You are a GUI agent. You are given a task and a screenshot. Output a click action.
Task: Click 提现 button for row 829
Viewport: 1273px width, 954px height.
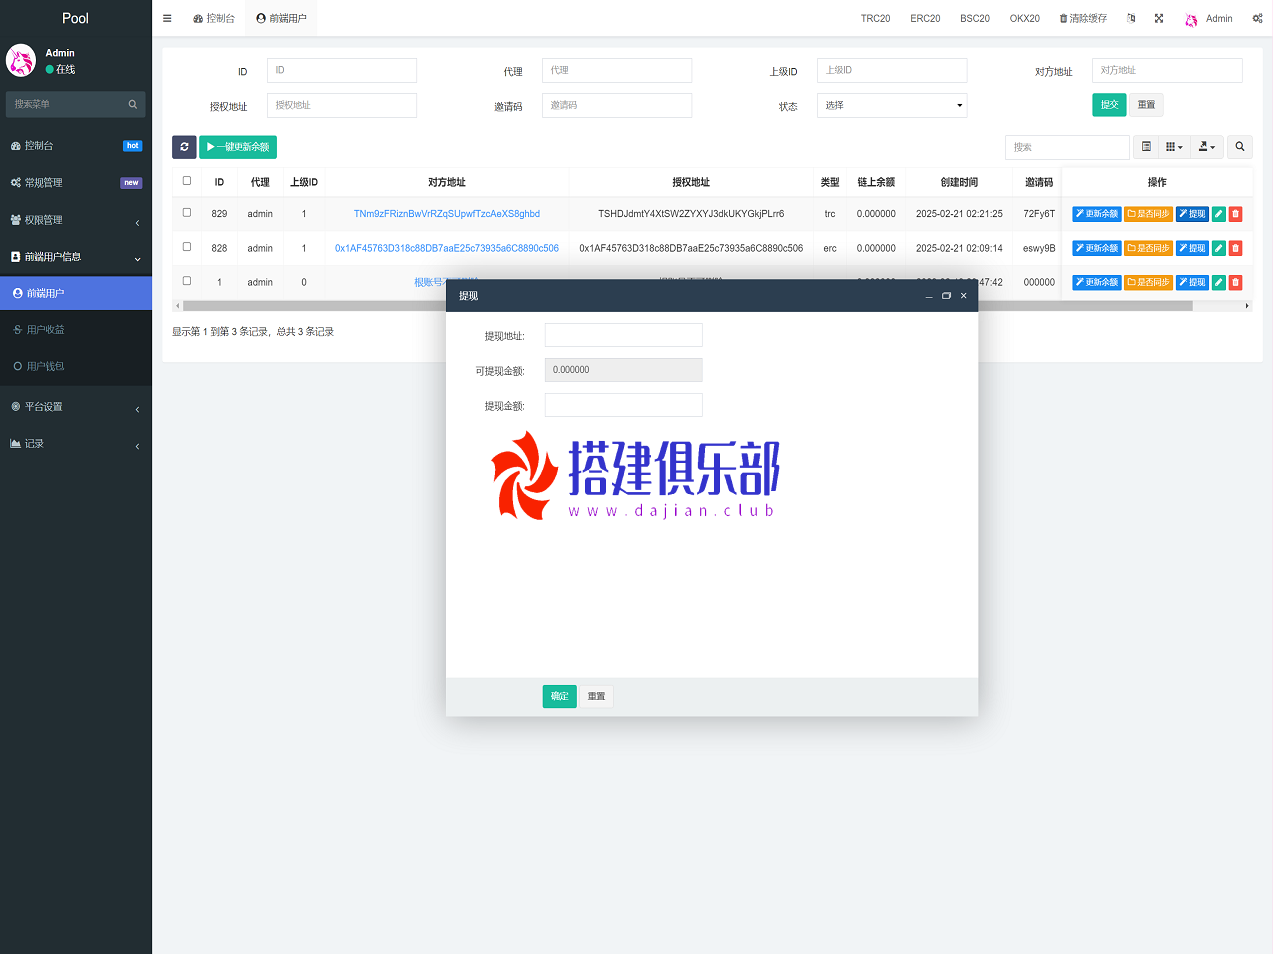[1192, 214]
